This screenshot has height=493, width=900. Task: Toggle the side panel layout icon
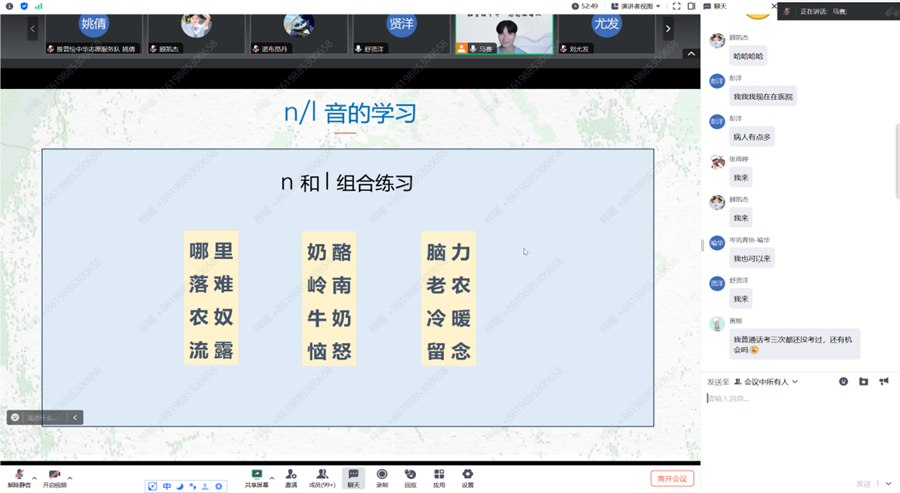pyautogui.click(x=692, y=6)
